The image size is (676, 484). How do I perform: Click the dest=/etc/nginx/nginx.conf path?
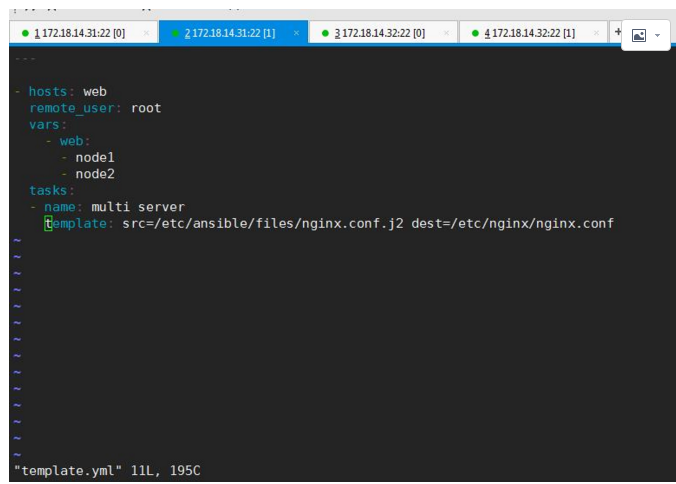[513, 223]
